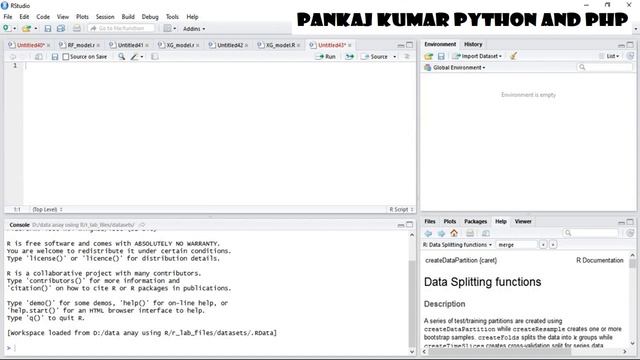Click the compile report notebook icon in editor
Screen dimensions: 640x360
point(155,57)
